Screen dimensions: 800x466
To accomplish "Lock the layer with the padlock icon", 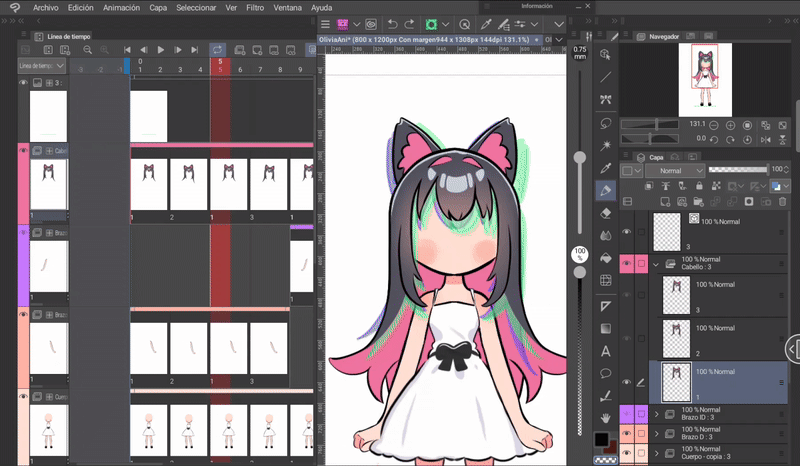I will pyautogui.click(x=699, y=186).
